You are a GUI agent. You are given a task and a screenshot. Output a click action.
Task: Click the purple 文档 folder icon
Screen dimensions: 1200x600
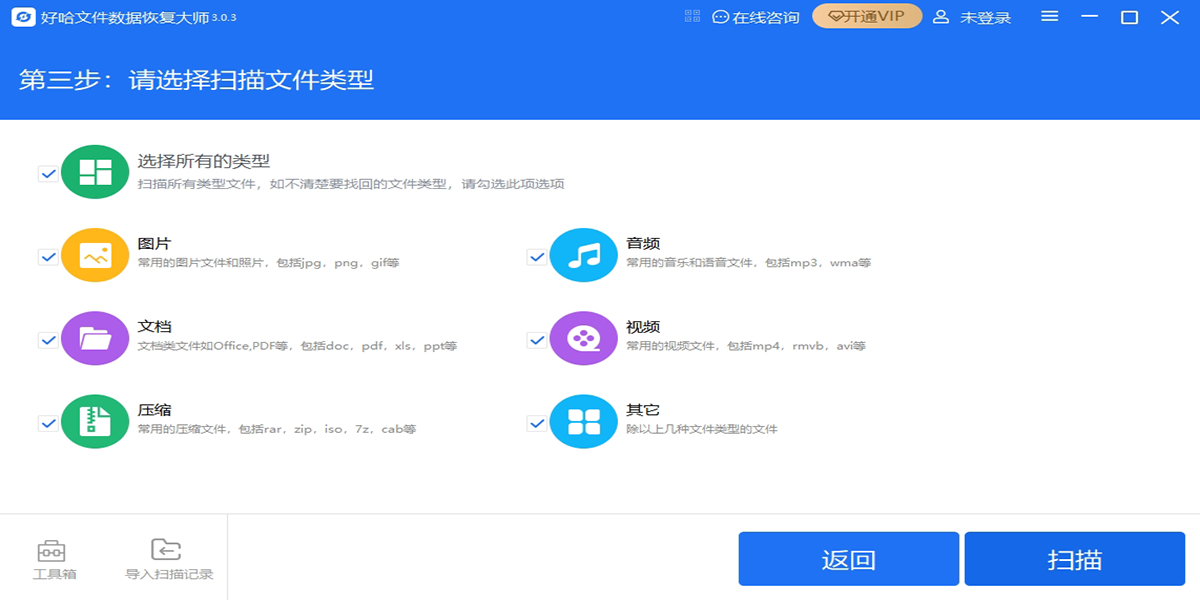click(95, 339)
